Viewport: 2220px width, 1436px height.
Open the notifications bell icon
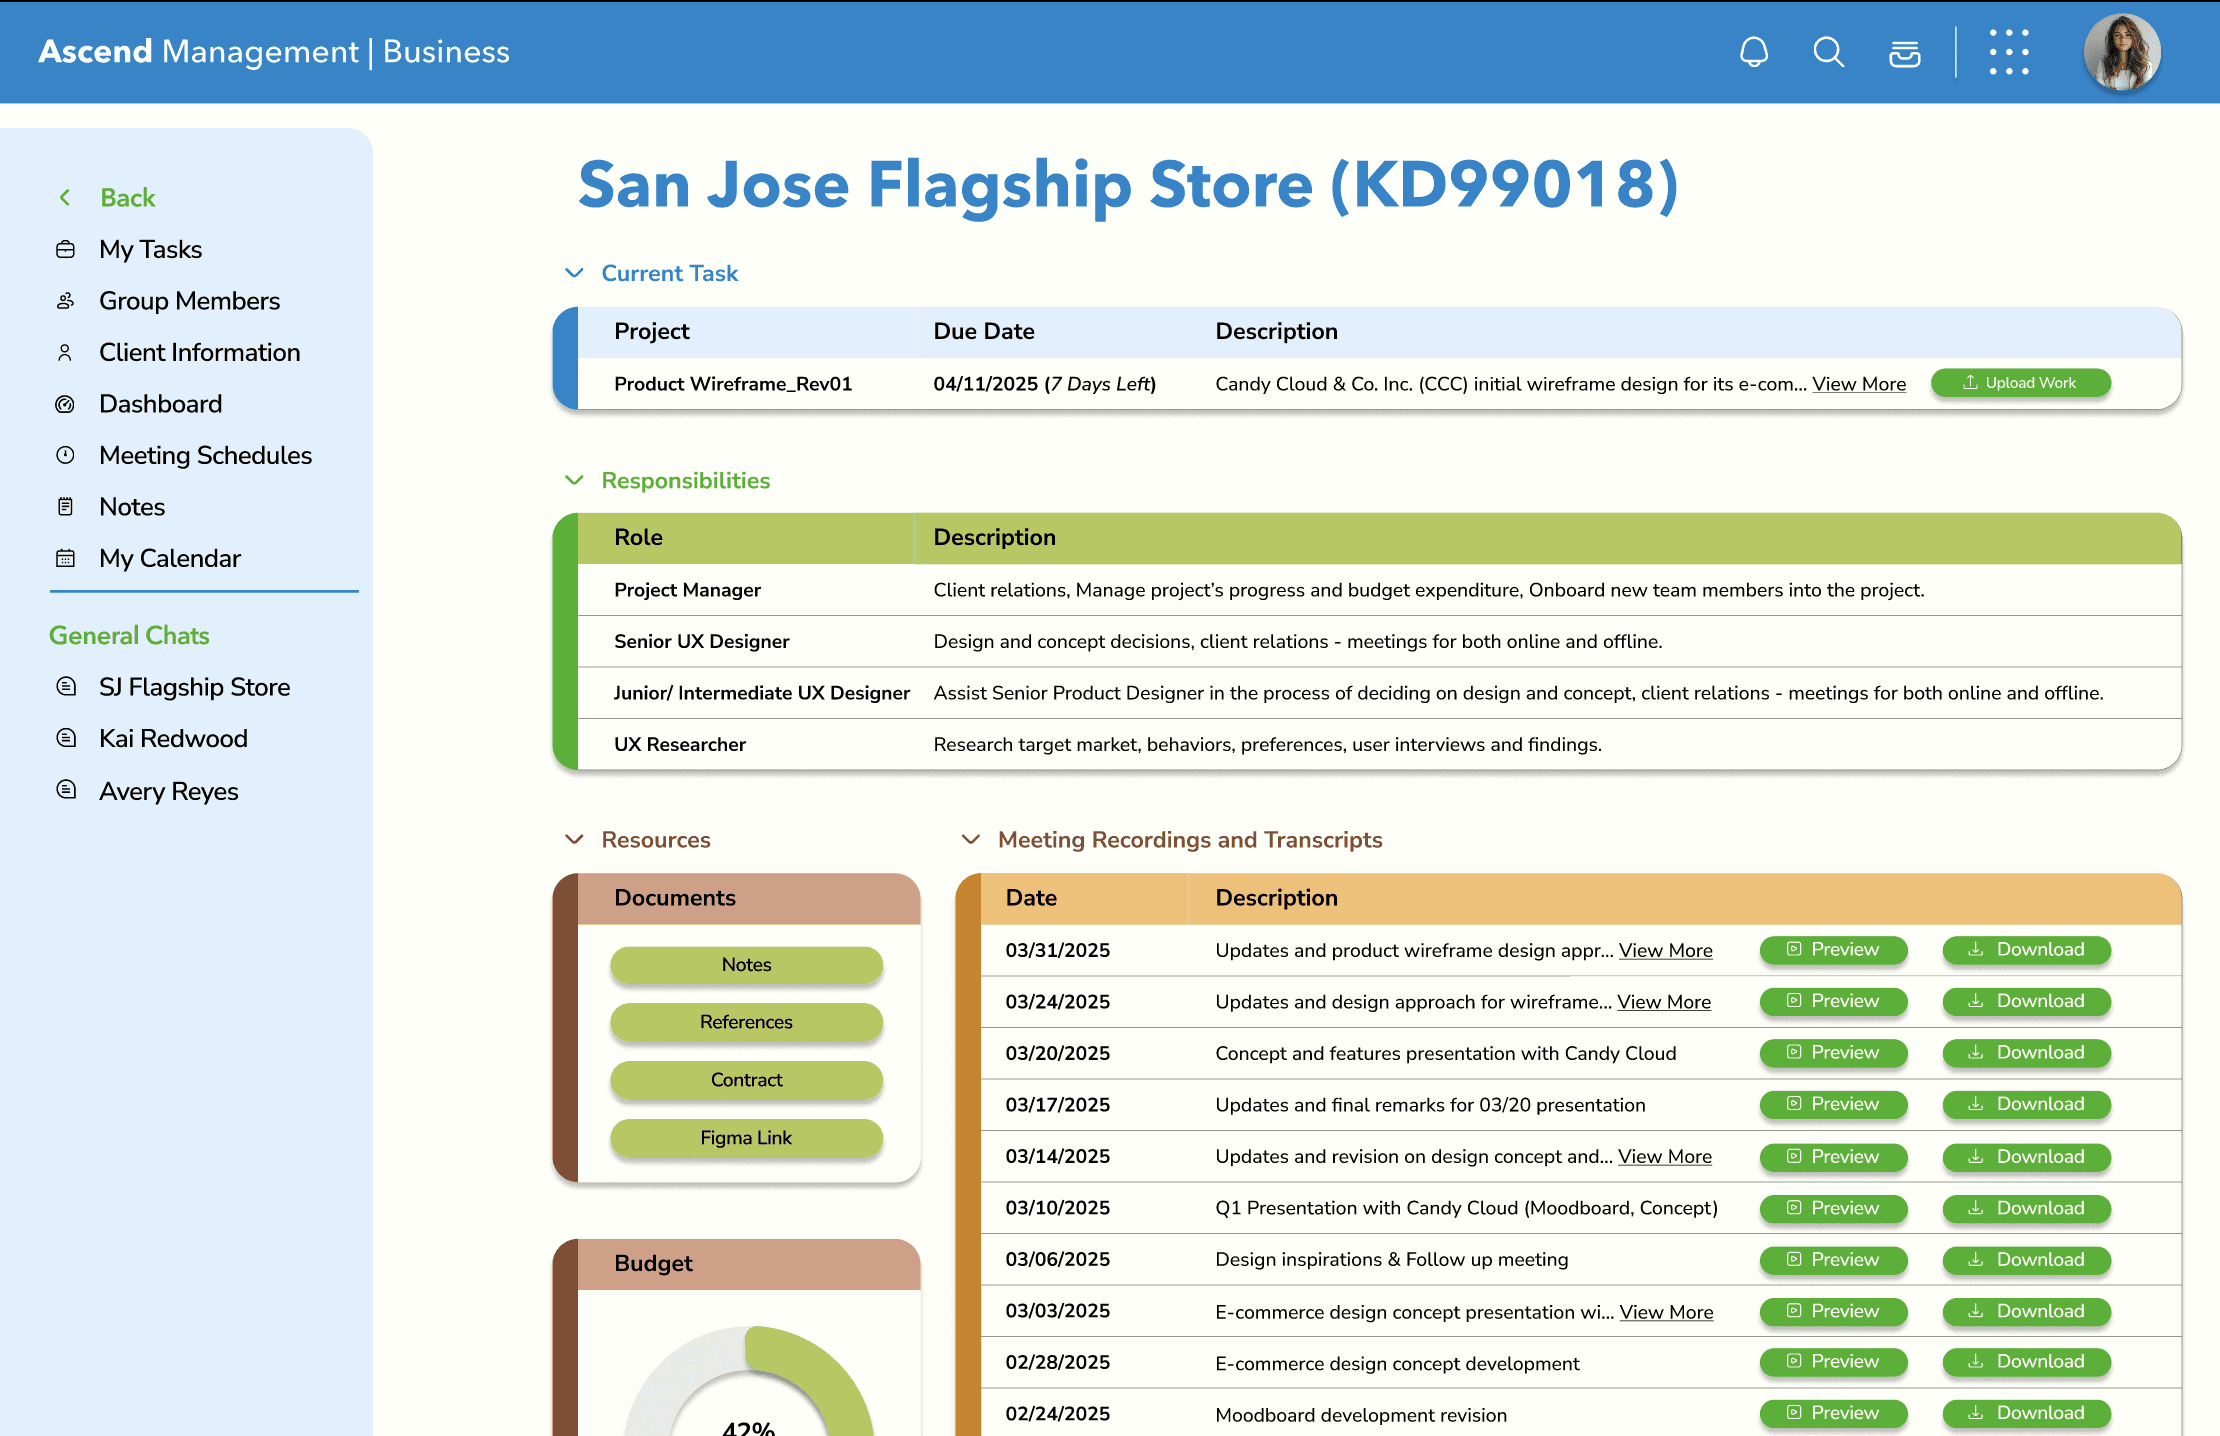click(x=1754, y=52)
